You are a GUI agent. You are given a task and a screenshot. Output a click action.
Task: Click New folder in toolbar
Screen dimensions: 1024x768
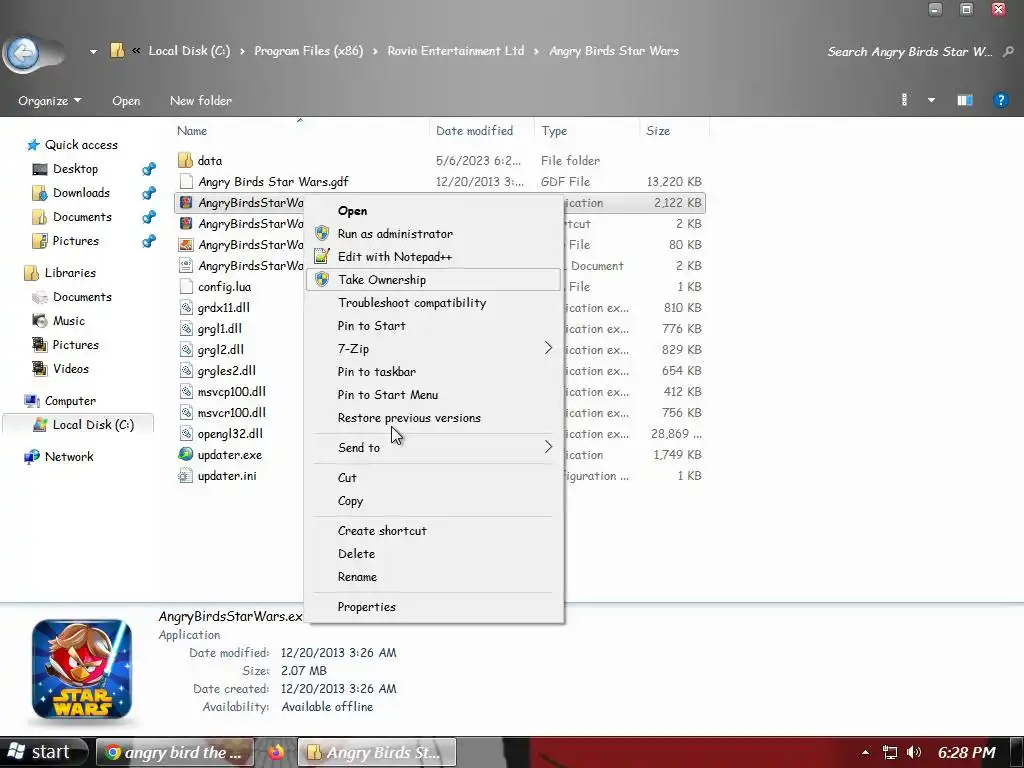point(200,101)
